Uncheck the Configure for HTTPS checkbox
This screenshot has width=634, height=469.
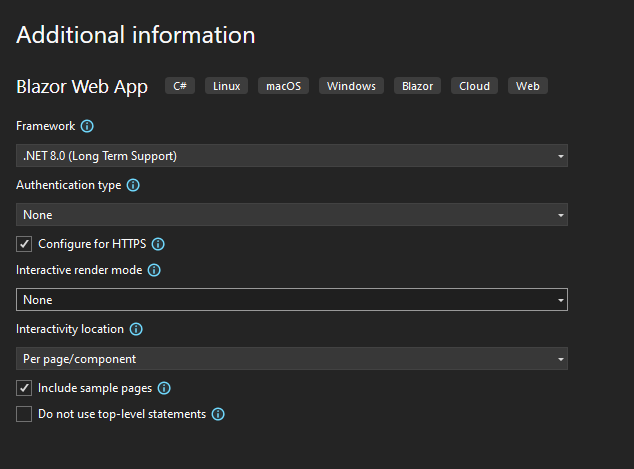click(24, 244)
